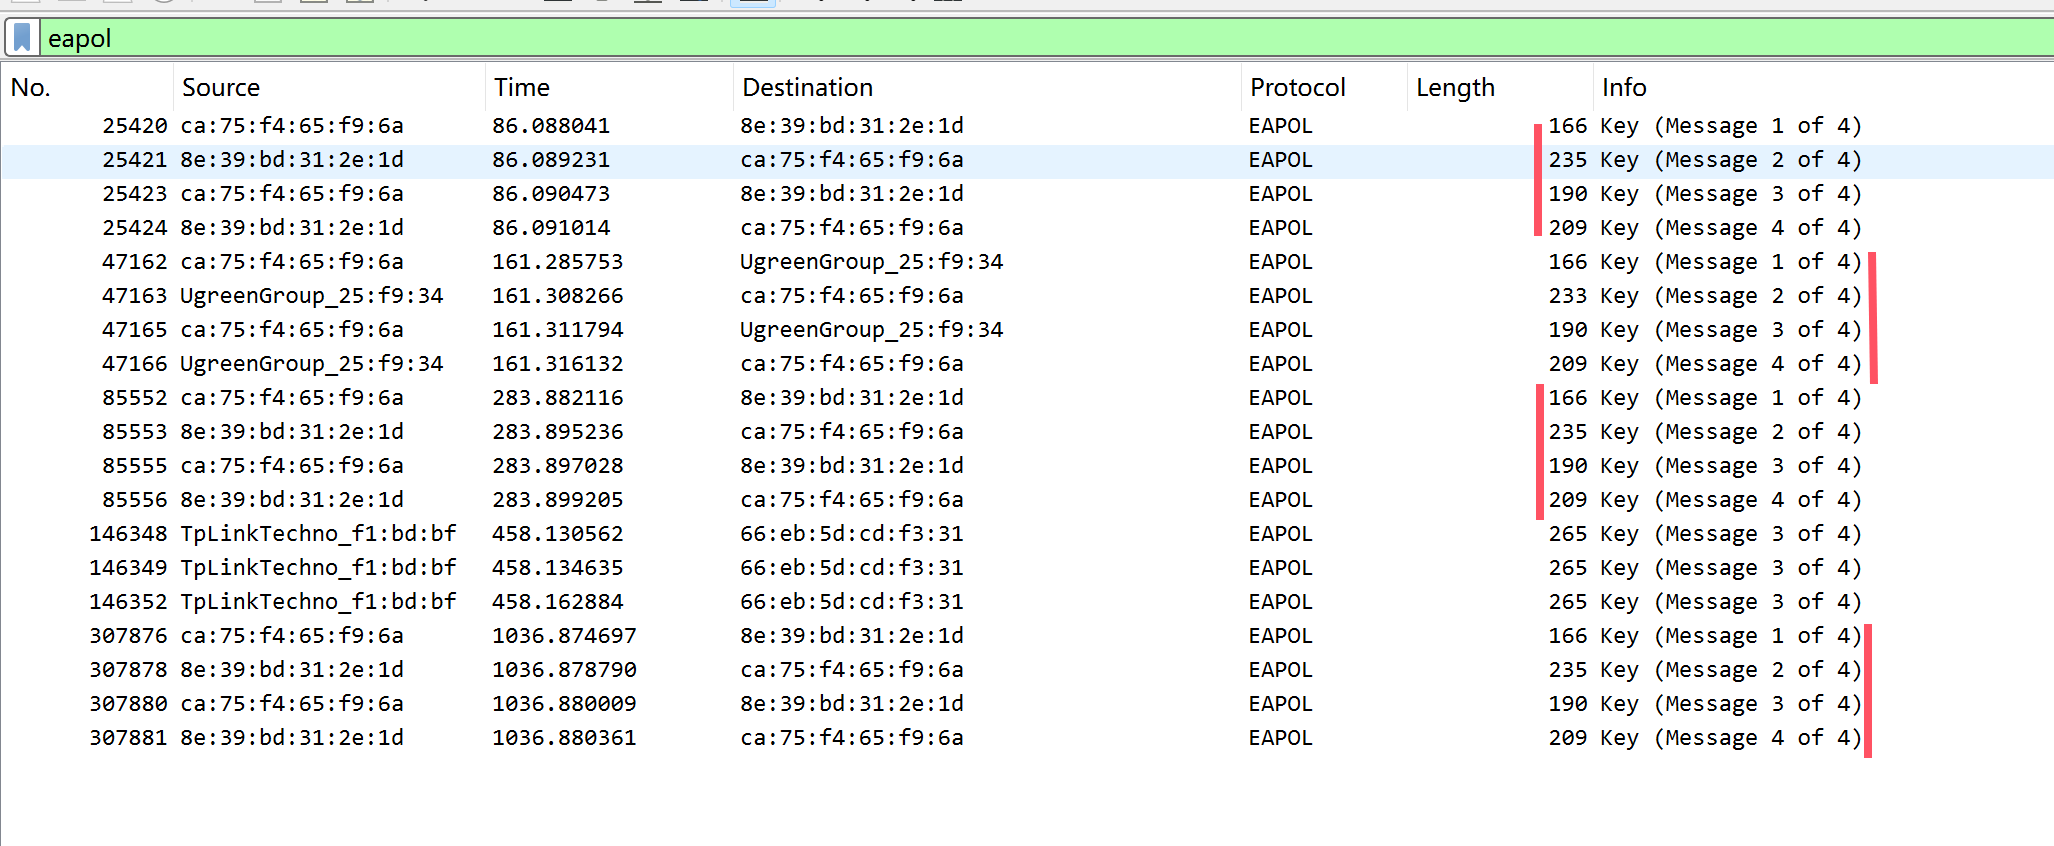The image size is (2054, 846).
Task: Click source 8e:39:bd:31:2e:1d in packet 85556
Action: pyautogui.click(x=292, y=500)
